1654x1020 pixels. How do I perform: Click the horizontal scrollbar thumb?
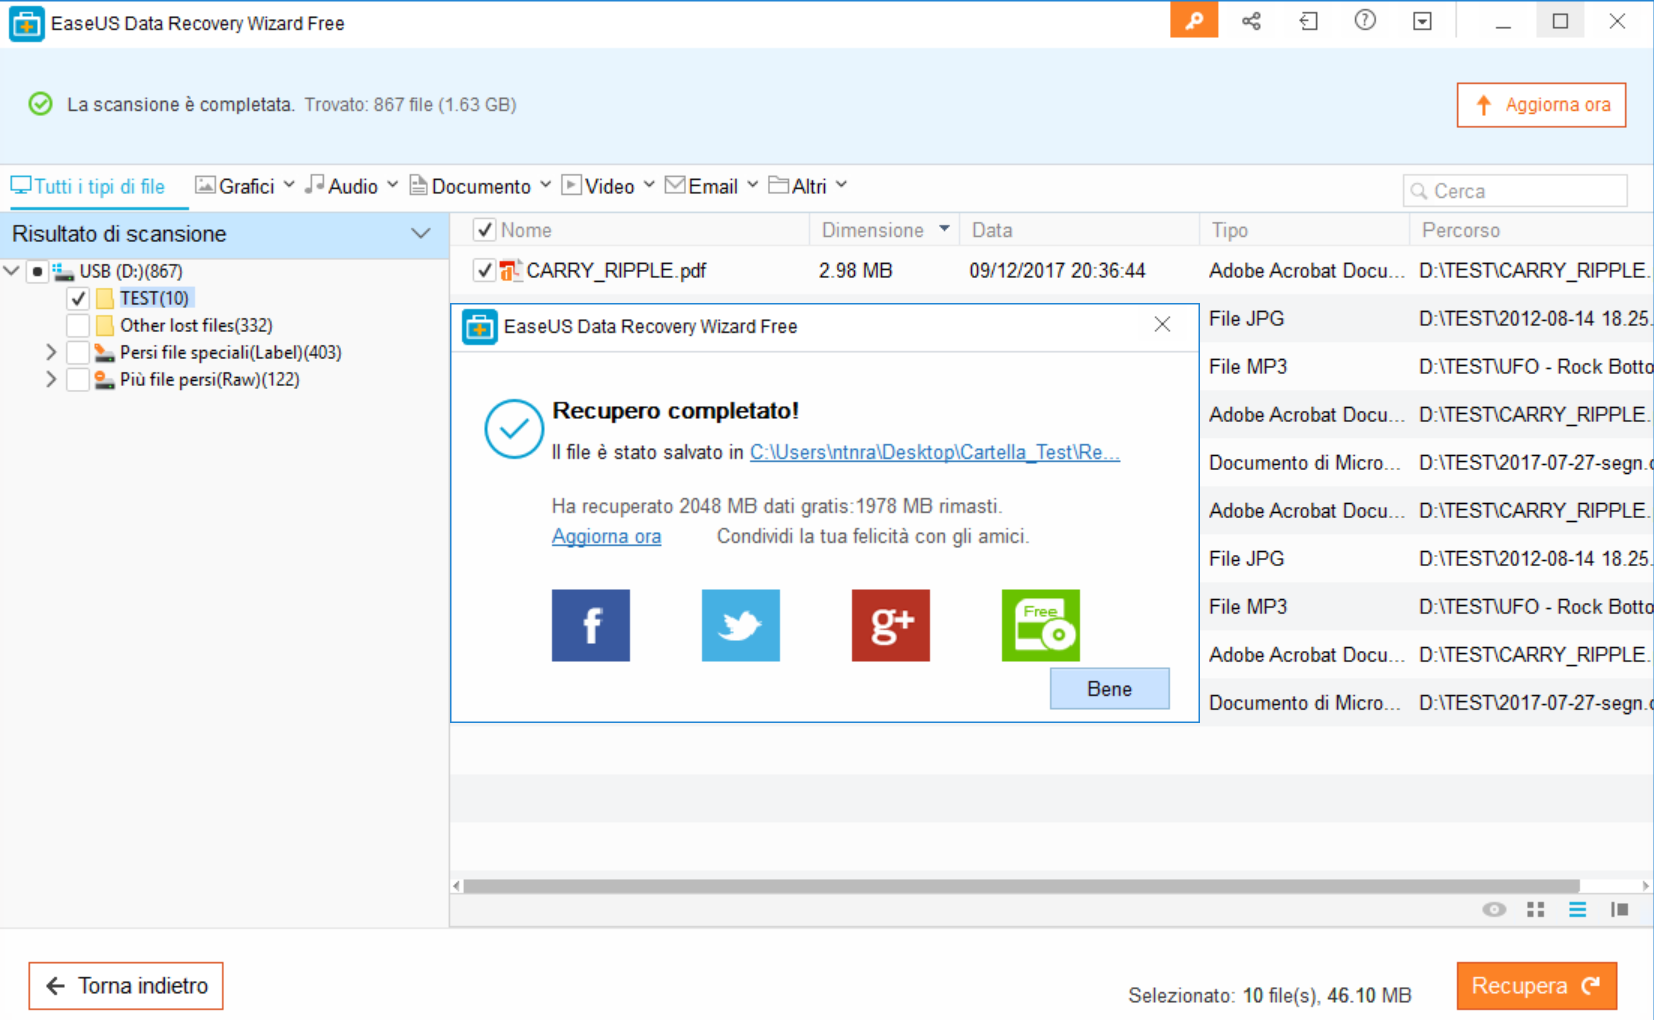click(1021, 886)
